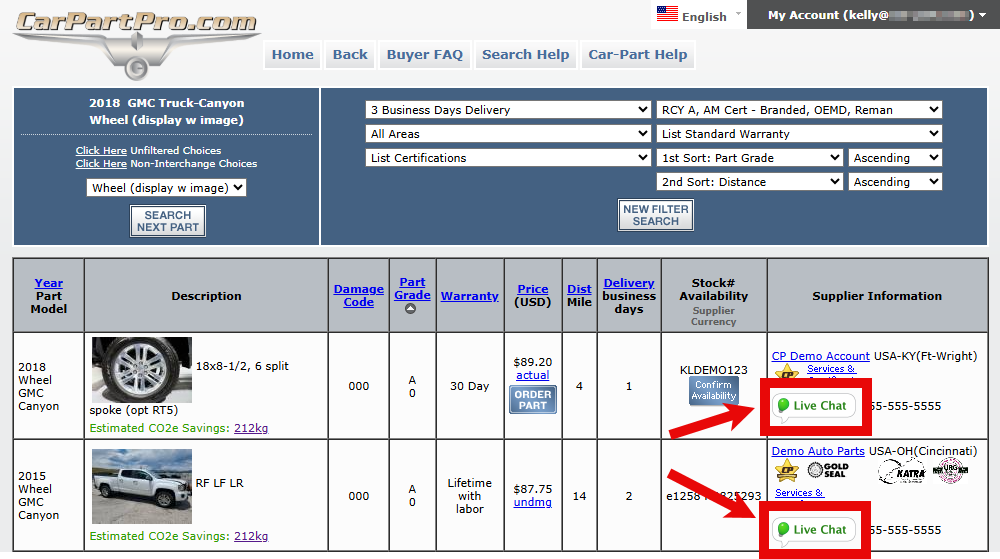Go to the Search Help tab
1000x559 pixels.
[525, 55]
